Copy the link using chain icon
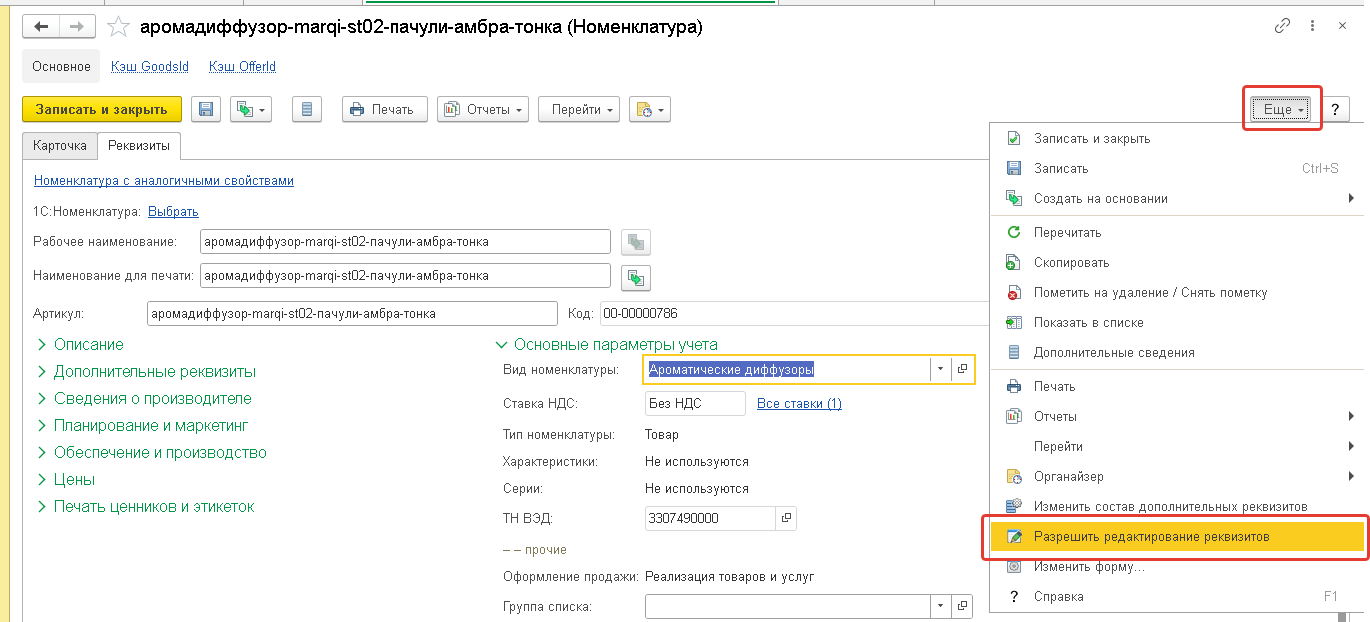Screen dimensions: 1370x622 tap(1282, 27)
